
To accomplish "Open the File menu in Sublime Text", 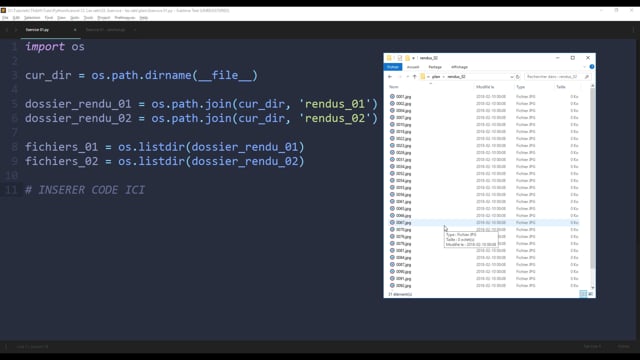I will click(x=5, y=18).
